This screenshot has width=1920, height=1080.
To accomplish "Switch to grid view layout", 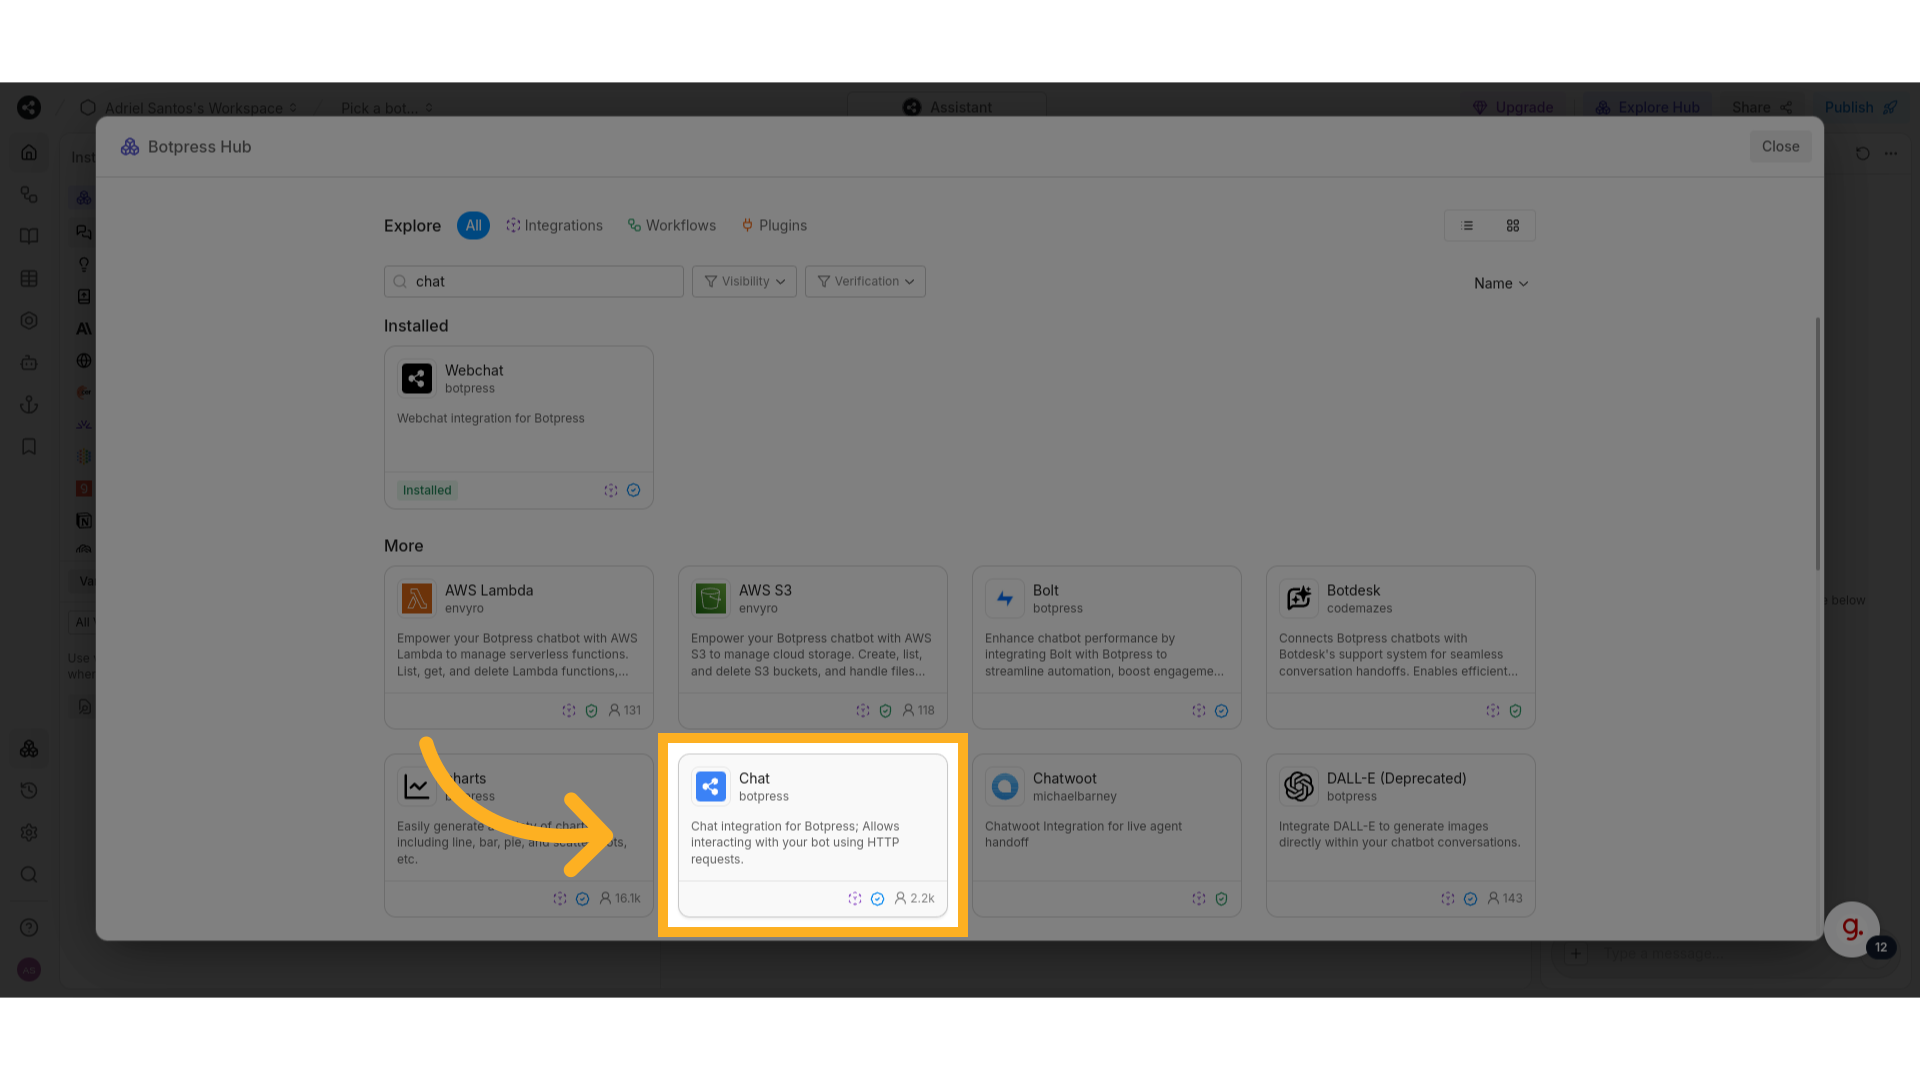I will (x=1513, y=226).
